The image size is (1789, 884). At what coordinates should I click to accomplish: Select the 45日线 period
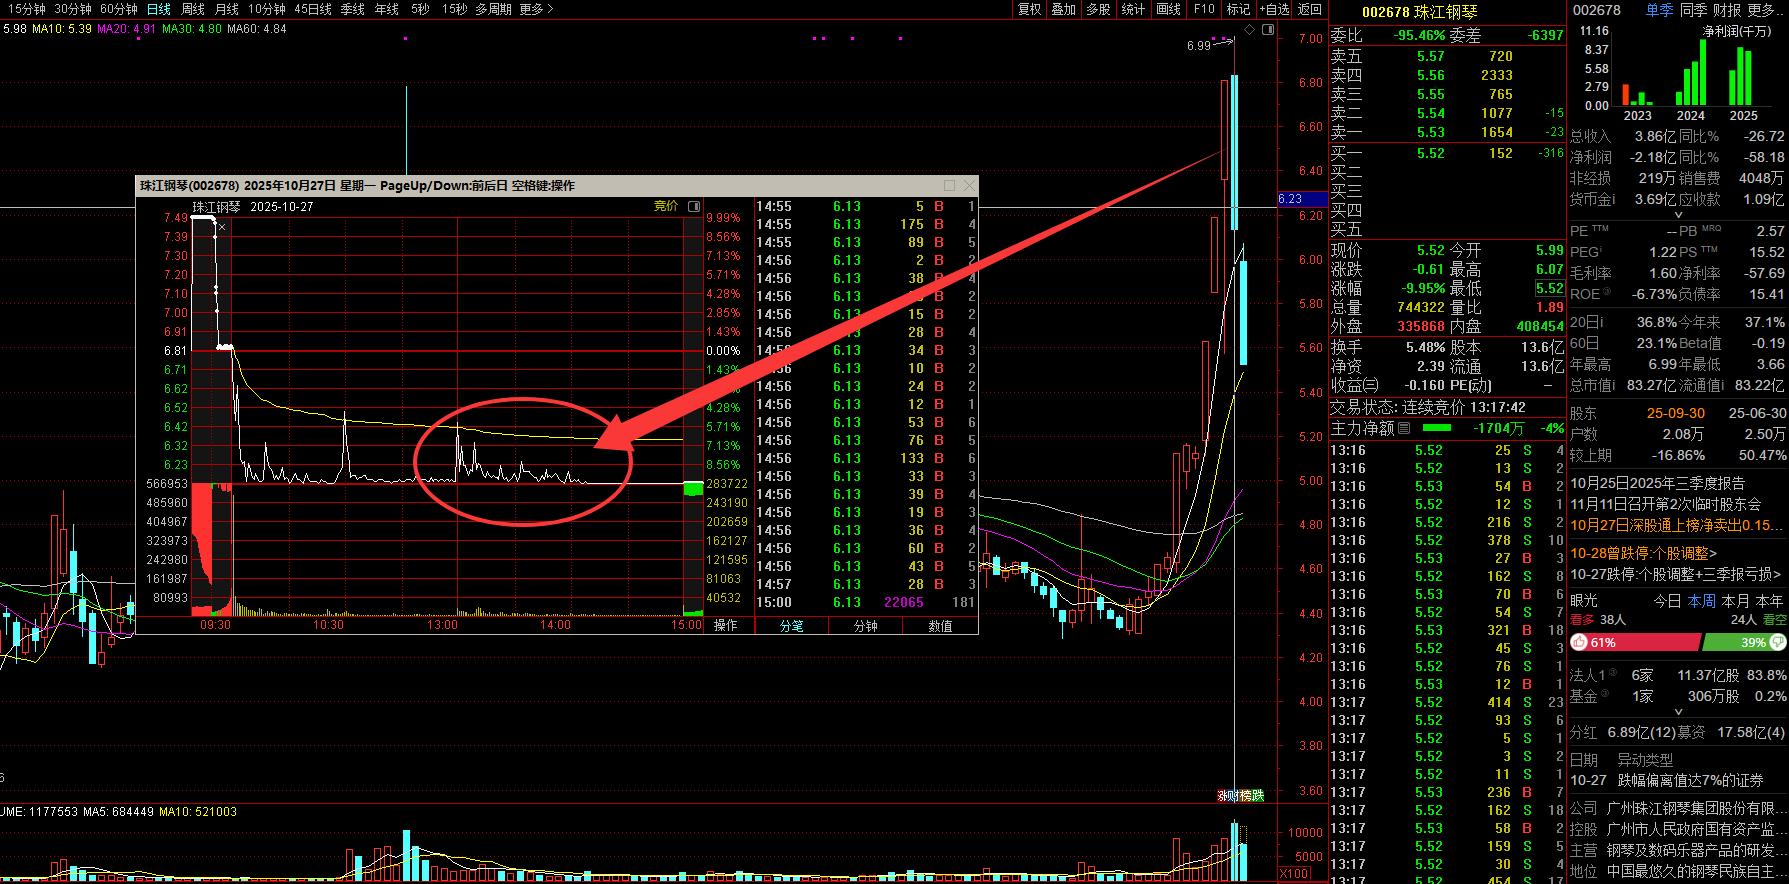(313, 9)
